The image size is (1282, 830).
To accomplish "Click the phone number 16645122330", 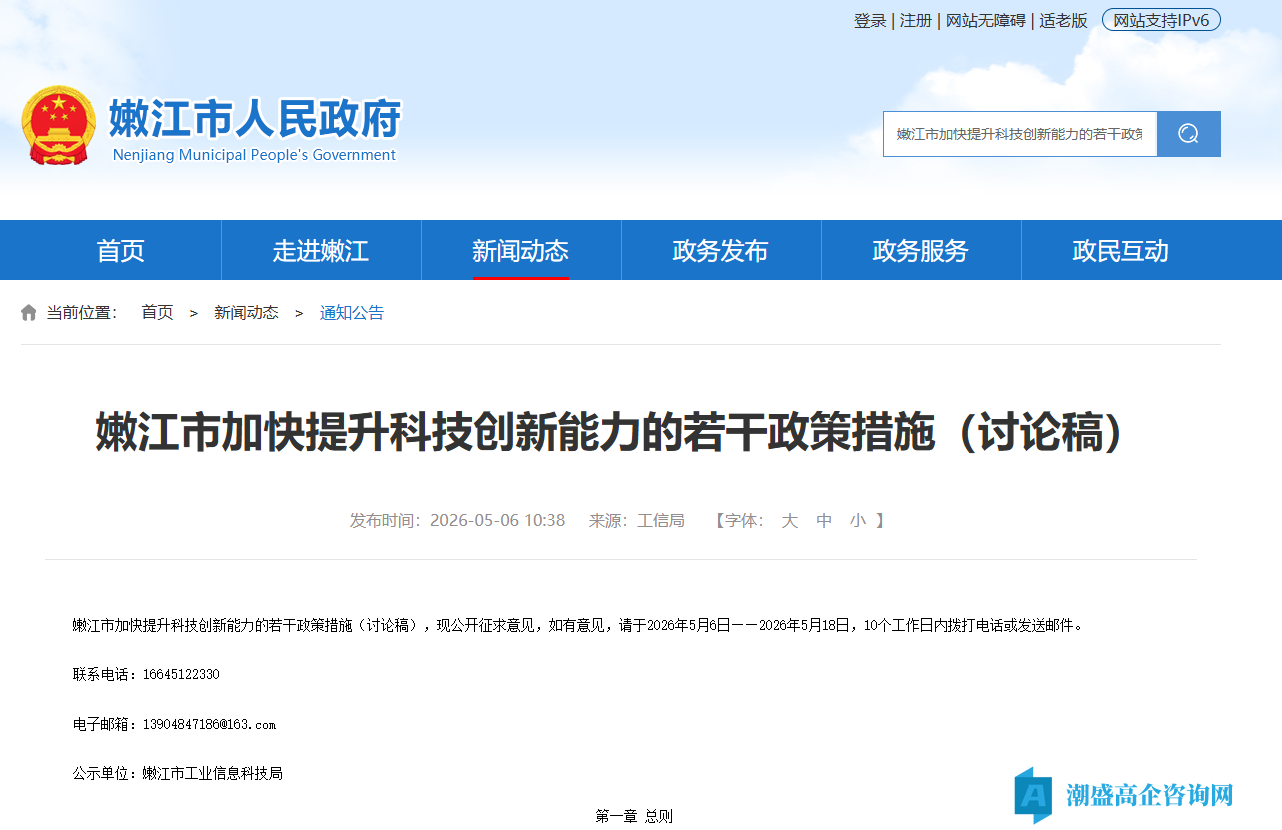I will [181, 674].
